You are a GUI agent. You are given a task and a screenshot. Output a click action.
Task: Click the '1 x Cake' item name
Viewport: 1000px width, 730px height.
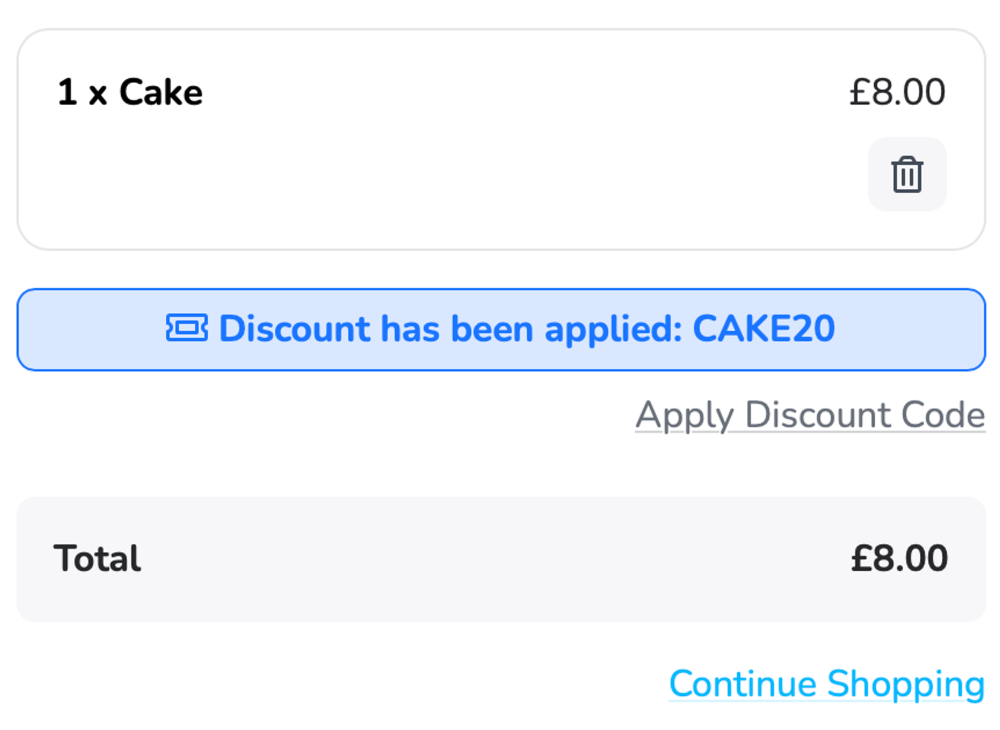(130, 93)
